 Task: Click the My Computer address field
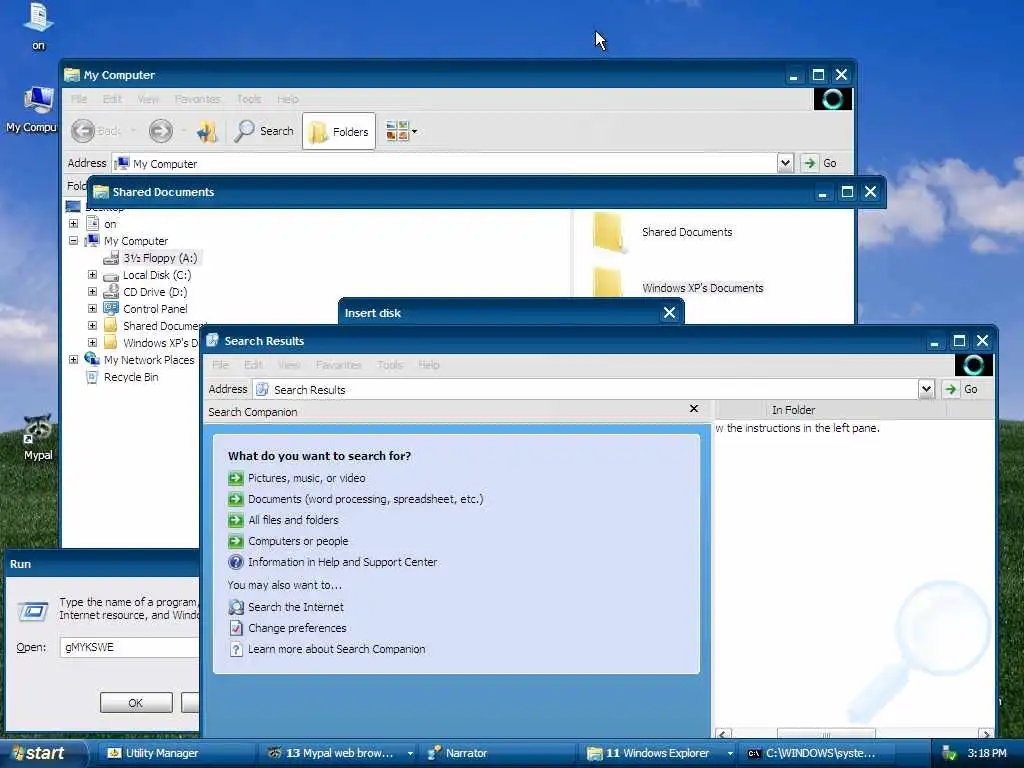444,163
